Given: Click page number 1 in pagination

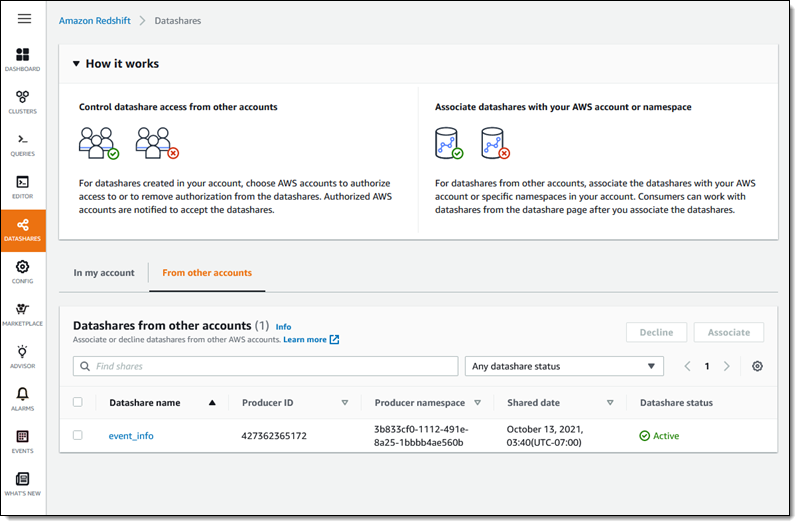Looking at the screenshot, I should [707, 366].
